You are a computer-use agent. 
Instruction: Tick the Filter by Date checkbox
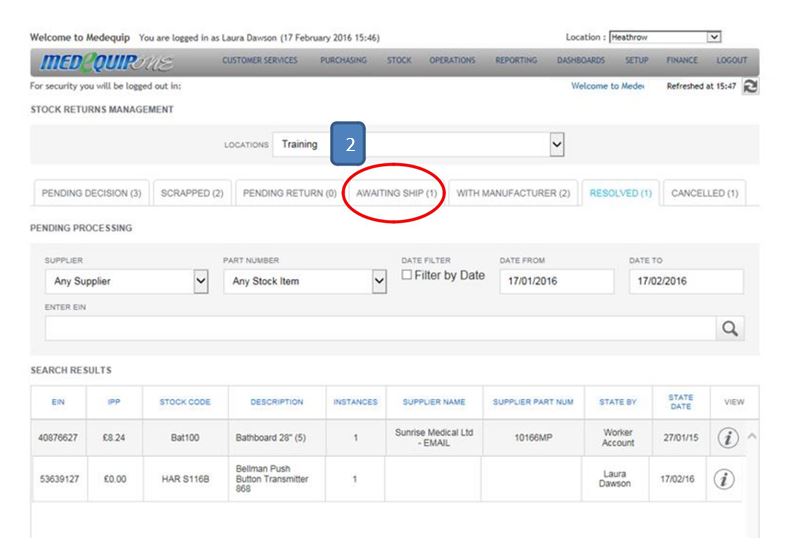coord(407,275)
